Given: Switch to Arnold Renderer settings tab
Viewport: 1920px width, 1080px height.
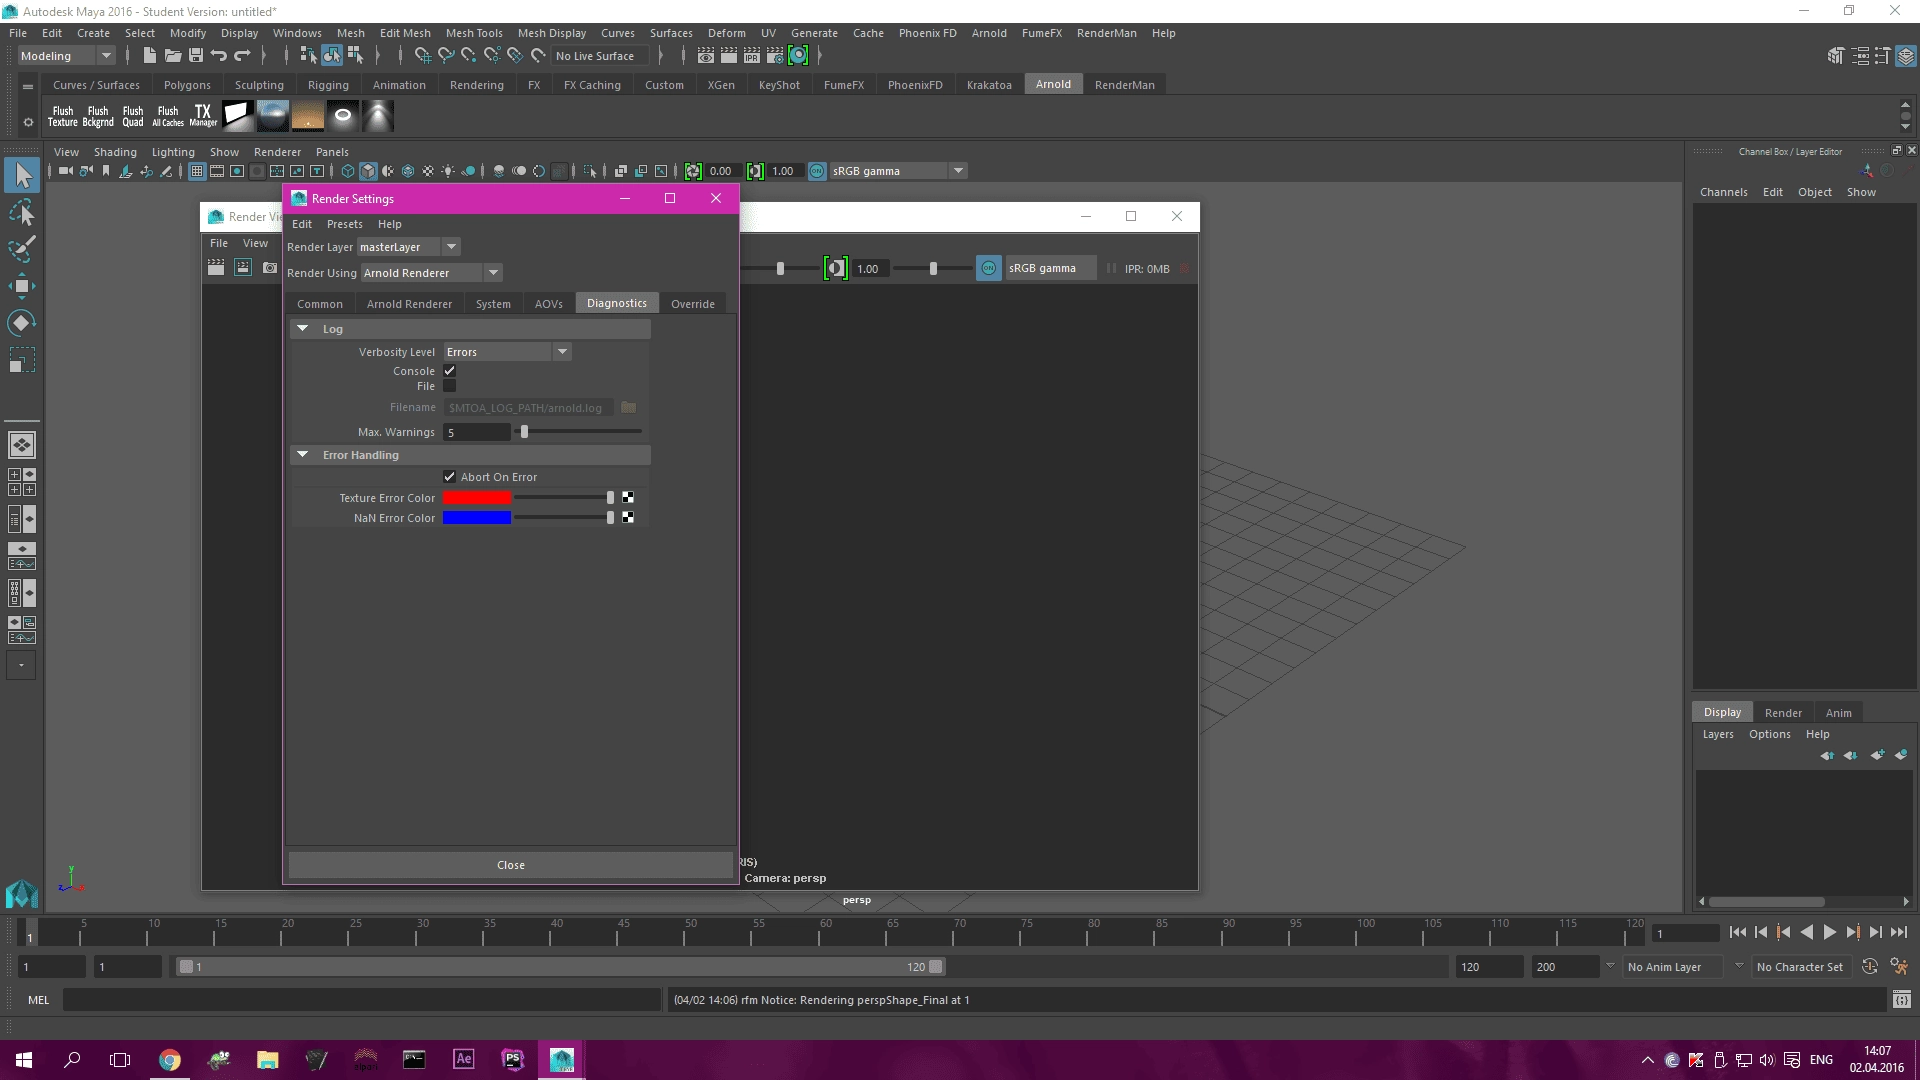Looking at the screenshot, I should [x=409, y=304].
